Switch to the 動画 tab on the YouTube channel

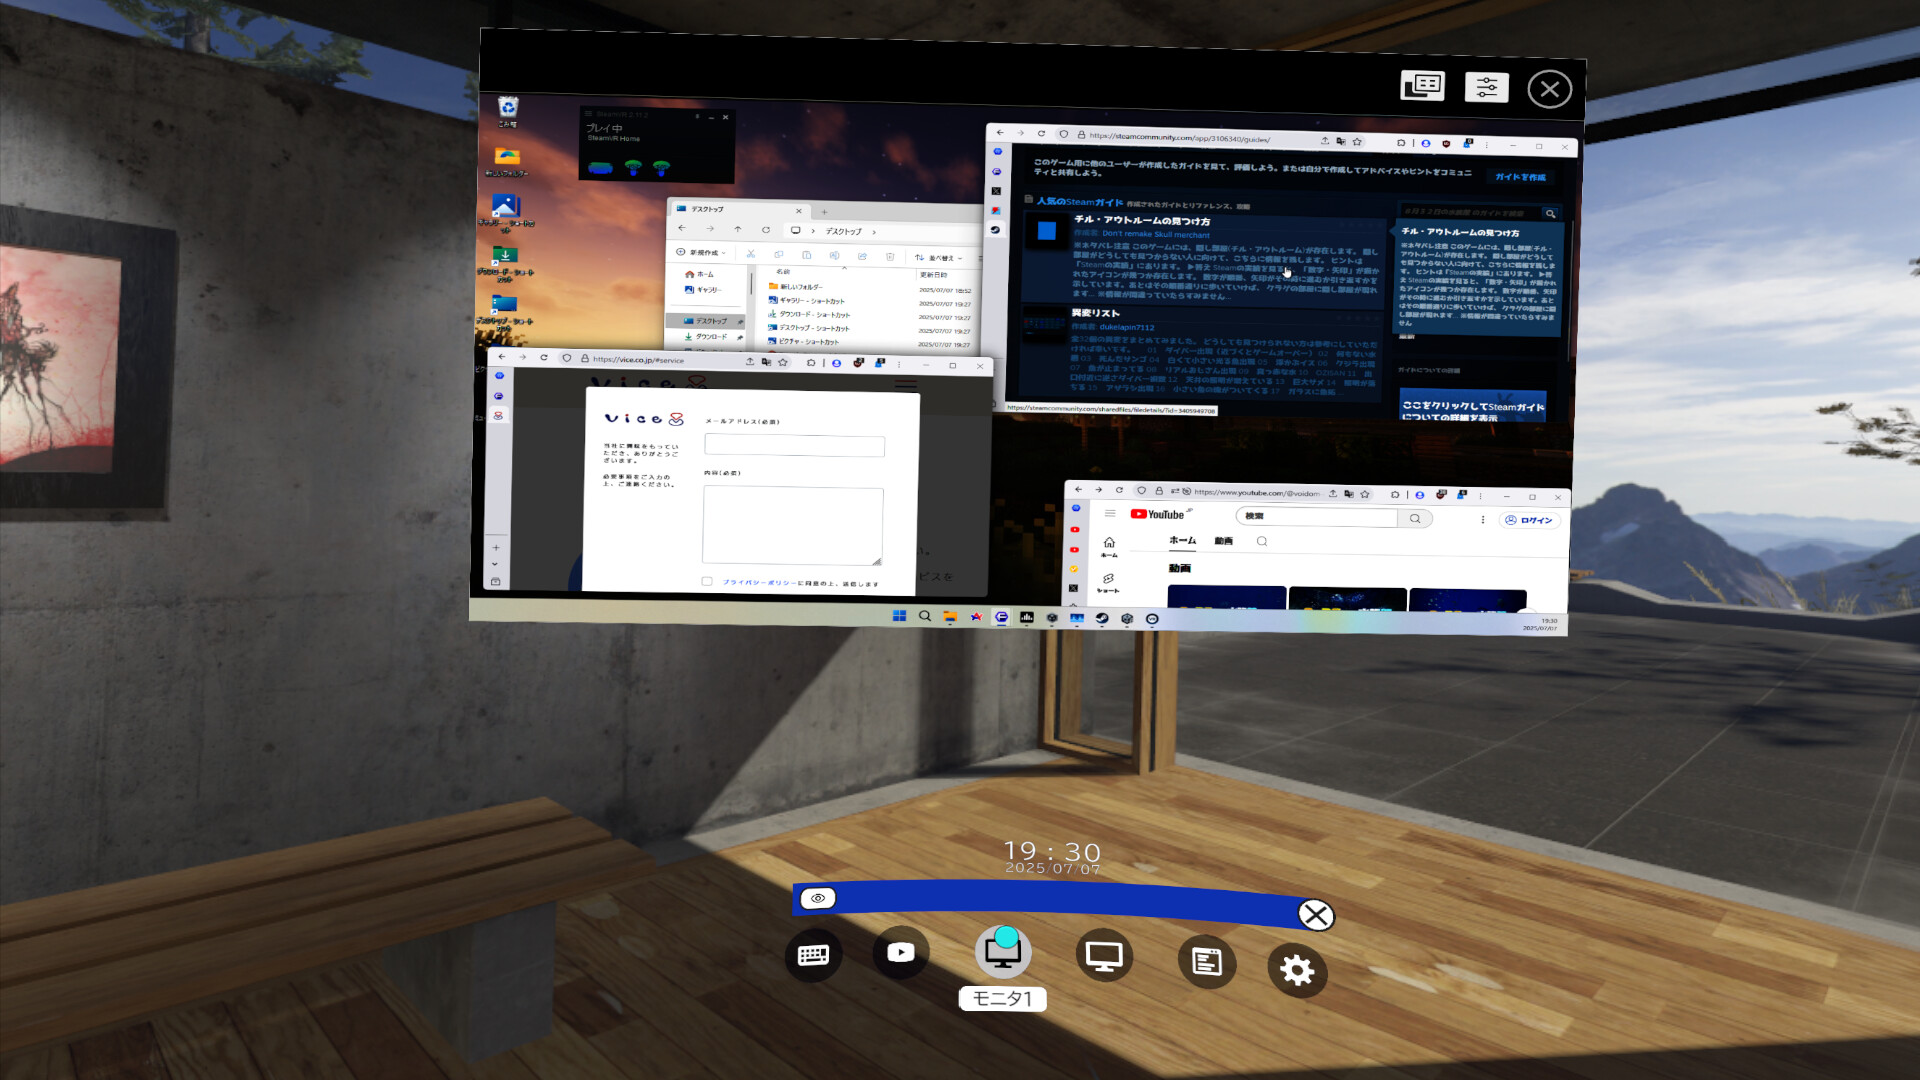pyautogui.click(x=1223, y=541)
